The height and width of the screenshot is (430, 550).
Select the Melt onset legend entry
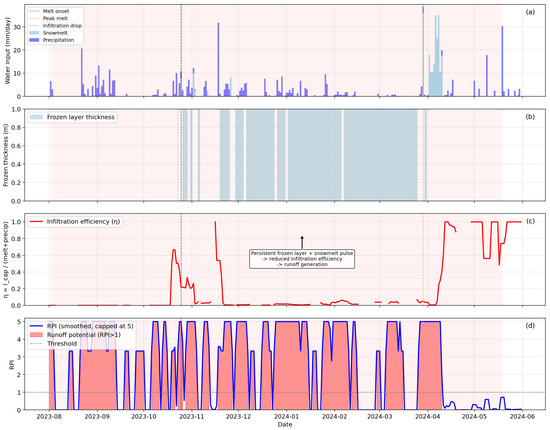tap(49, 11)
